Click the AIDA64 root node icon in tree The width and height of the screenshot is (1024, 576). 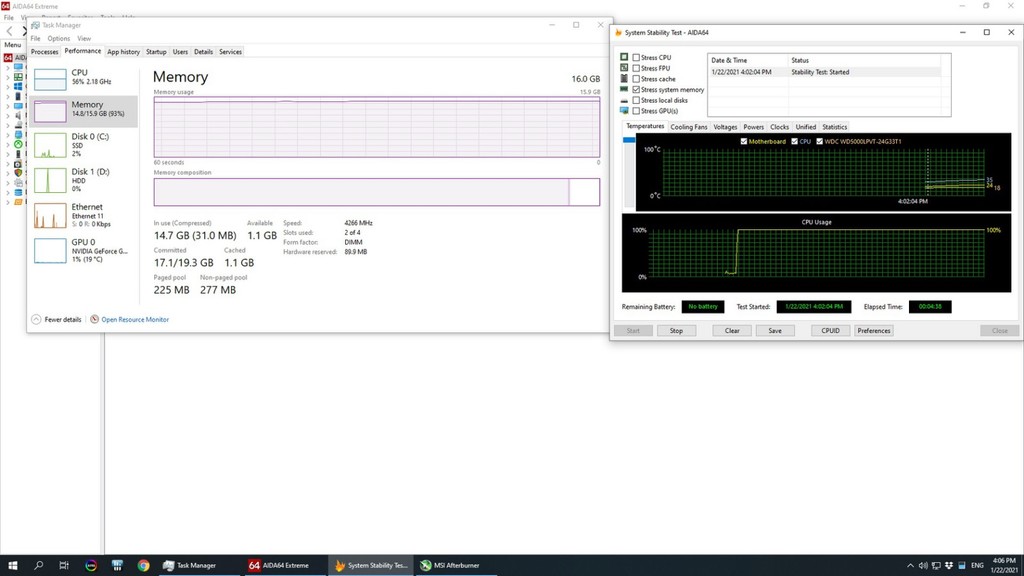[8, 57]
